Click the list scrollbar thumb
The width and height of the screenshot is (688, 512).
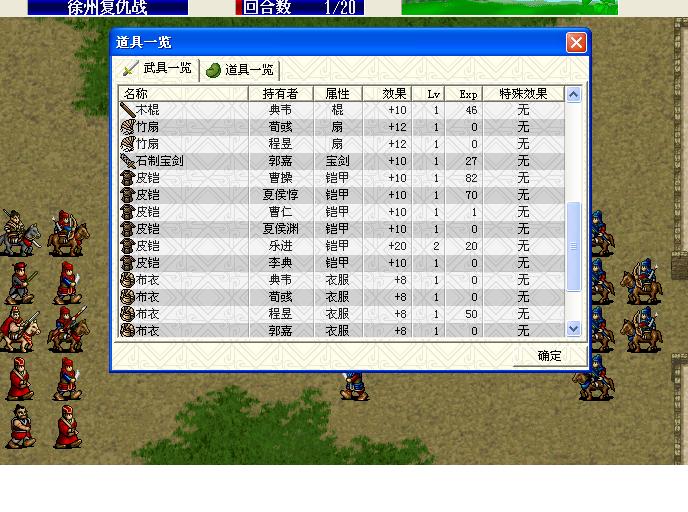click(573, 247)
